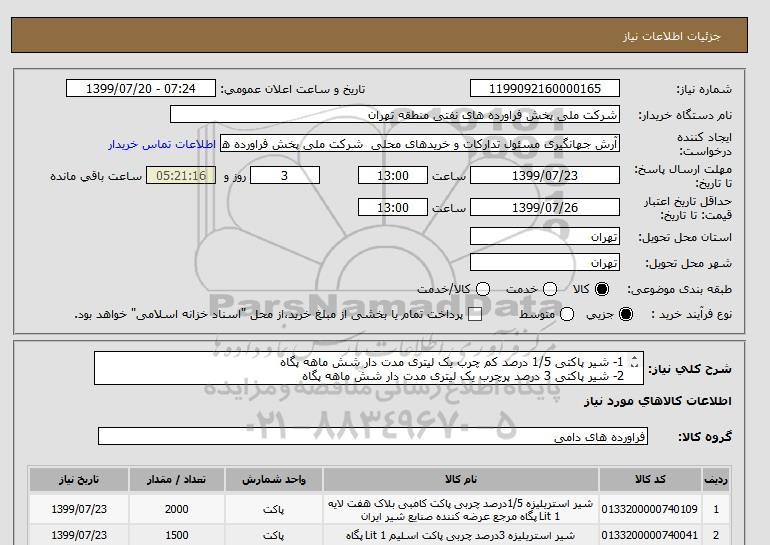Click row 1 unit cell پاکت

(x=274, y=509)
